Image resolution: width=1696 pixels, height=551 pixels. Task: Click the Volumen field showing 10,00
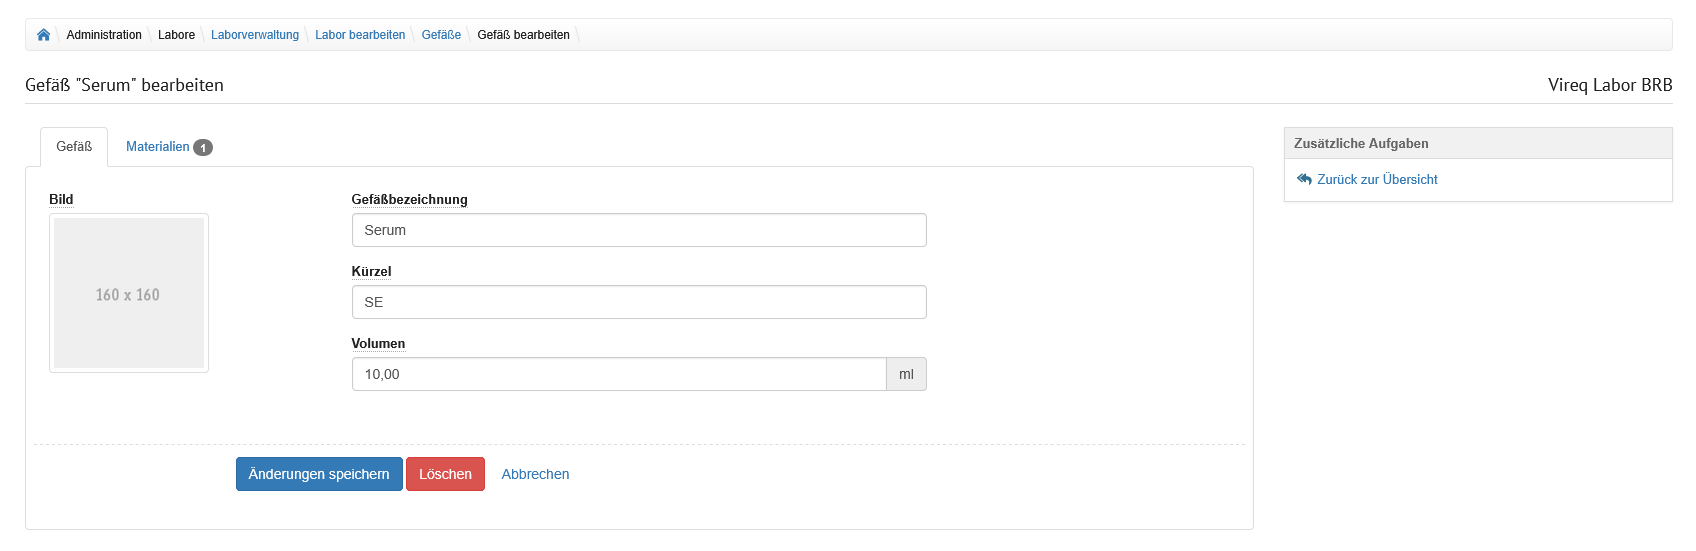click(618, 374)
